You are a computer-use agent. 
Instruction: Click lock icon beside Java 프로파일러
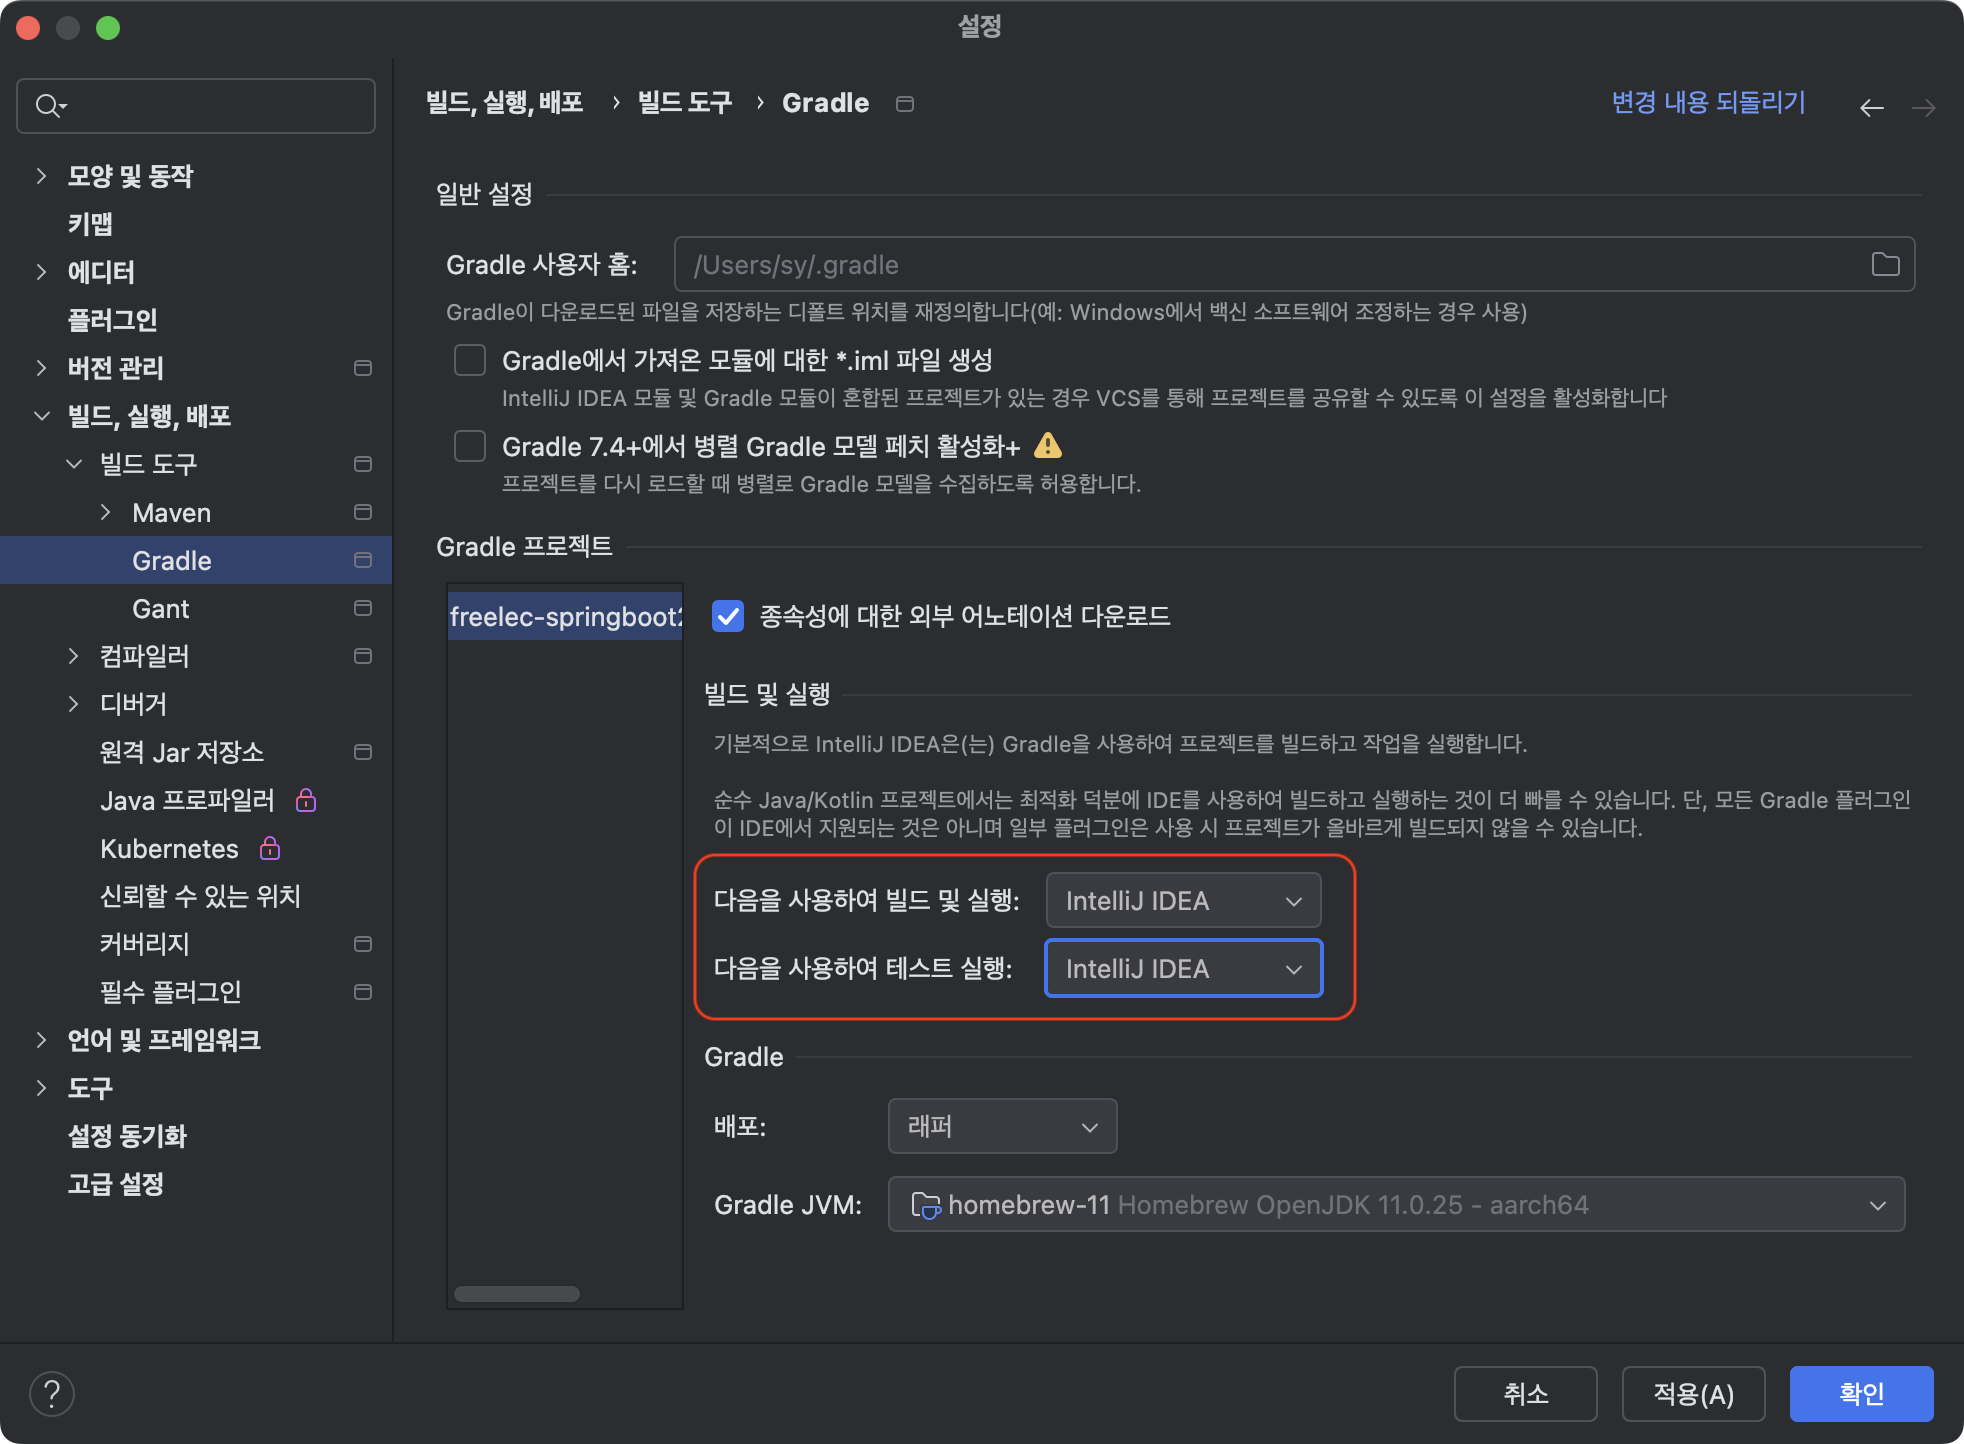[x=306, y=800]
